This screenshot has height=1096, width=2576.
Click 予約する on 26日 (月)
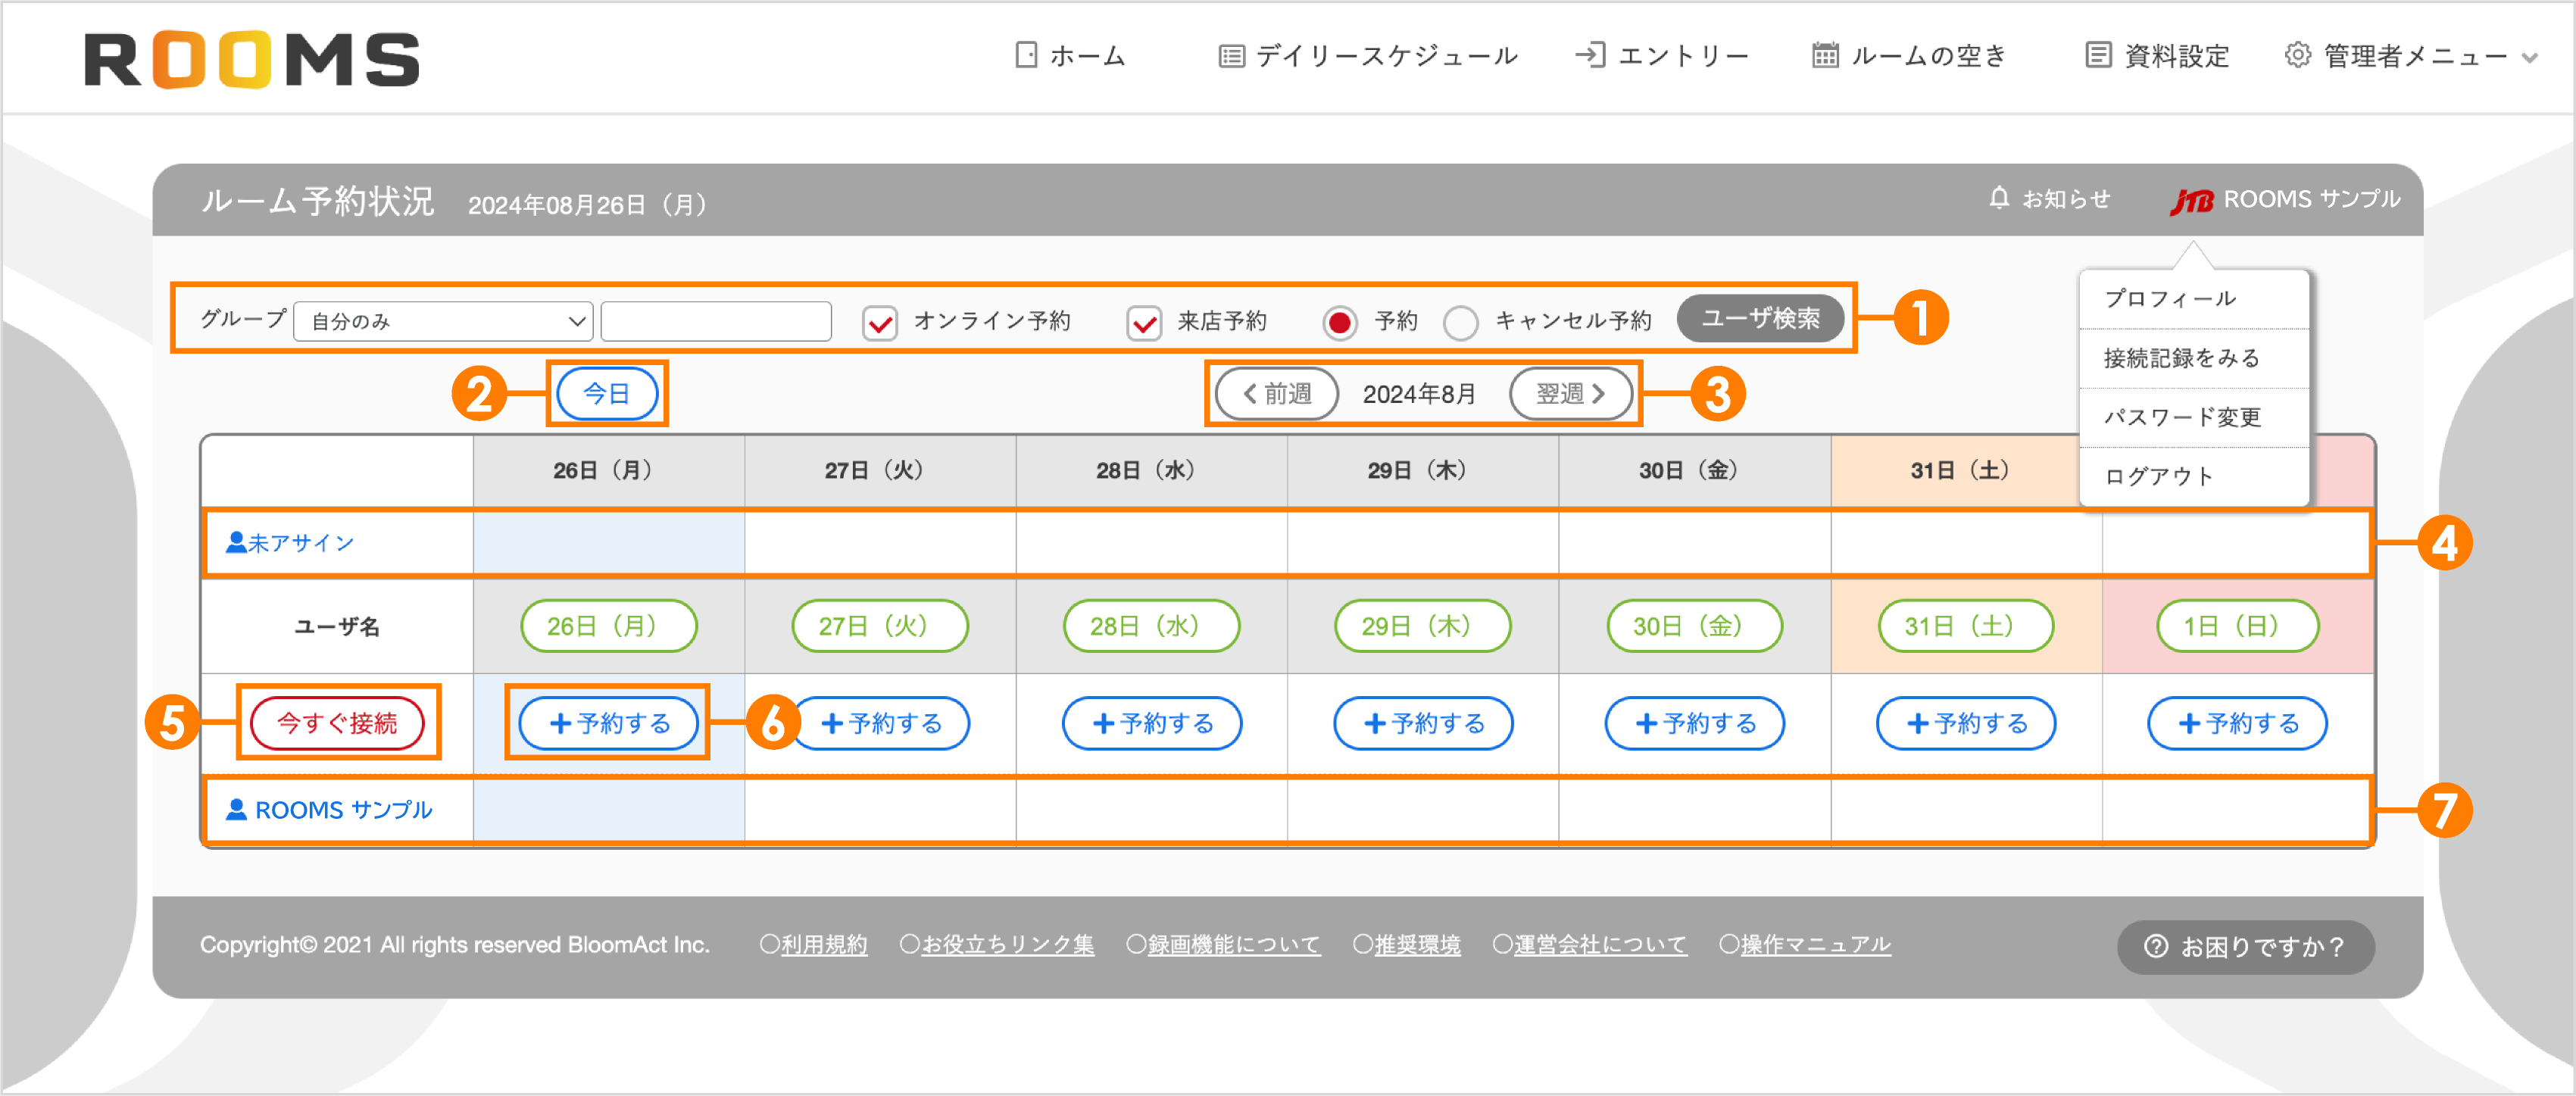click(x=607, y=723)
